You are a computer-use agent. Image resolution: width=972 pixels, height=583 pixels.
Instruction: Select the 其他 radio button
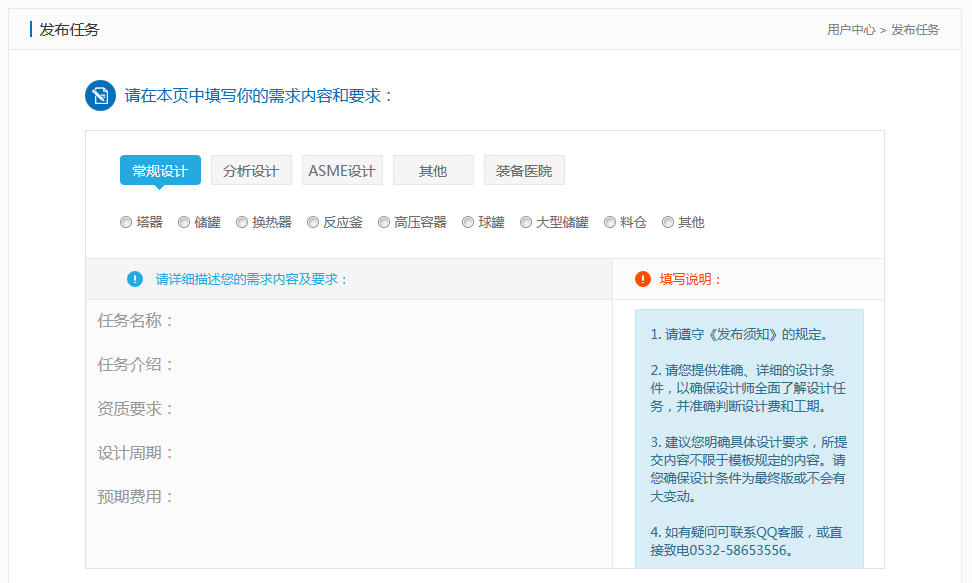(668, 222)
